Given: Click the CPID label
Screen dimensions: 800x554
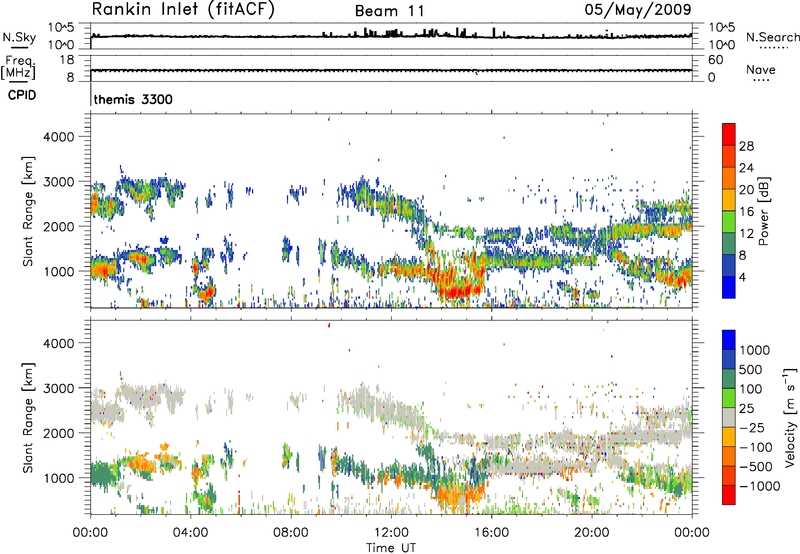Looking at the screenshot, I should pos(22,95).
